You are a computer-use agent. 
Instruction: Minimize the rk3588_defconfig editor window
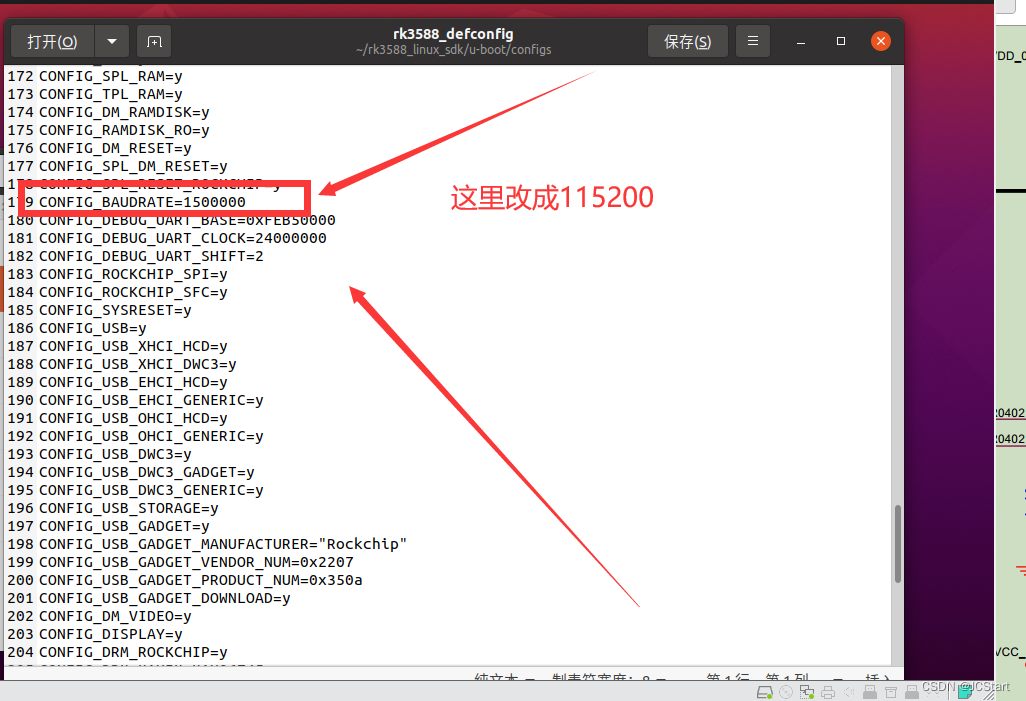801,42
